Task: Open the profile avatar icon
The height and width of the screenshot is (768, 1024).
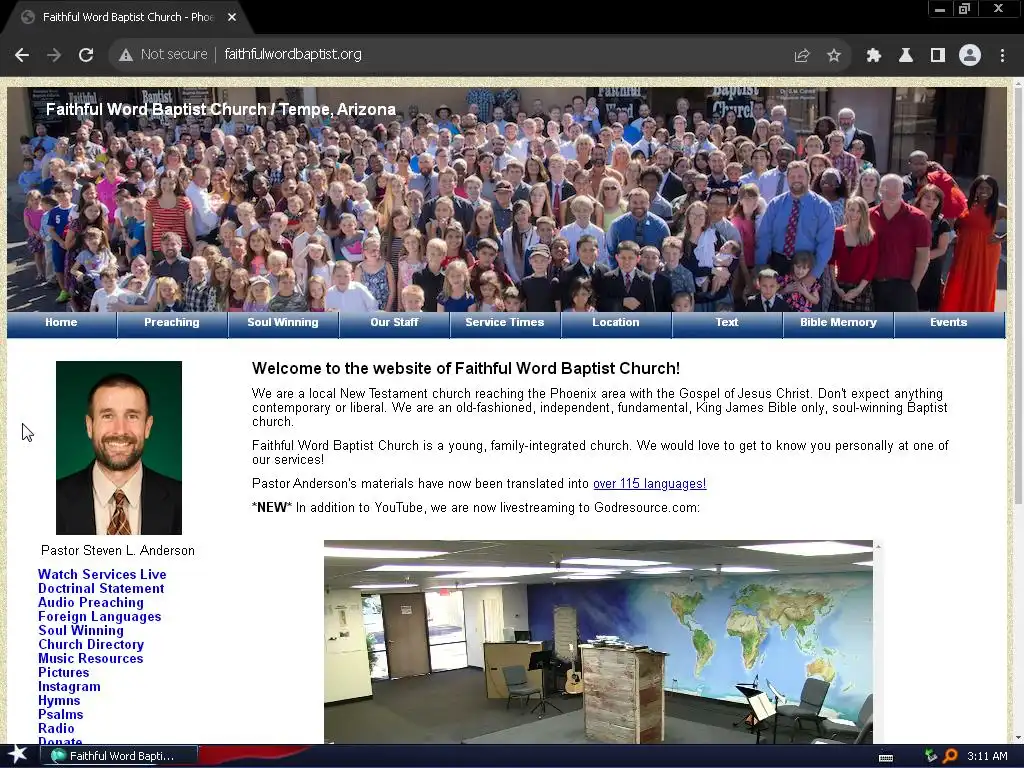Action: tap(970, 55)
